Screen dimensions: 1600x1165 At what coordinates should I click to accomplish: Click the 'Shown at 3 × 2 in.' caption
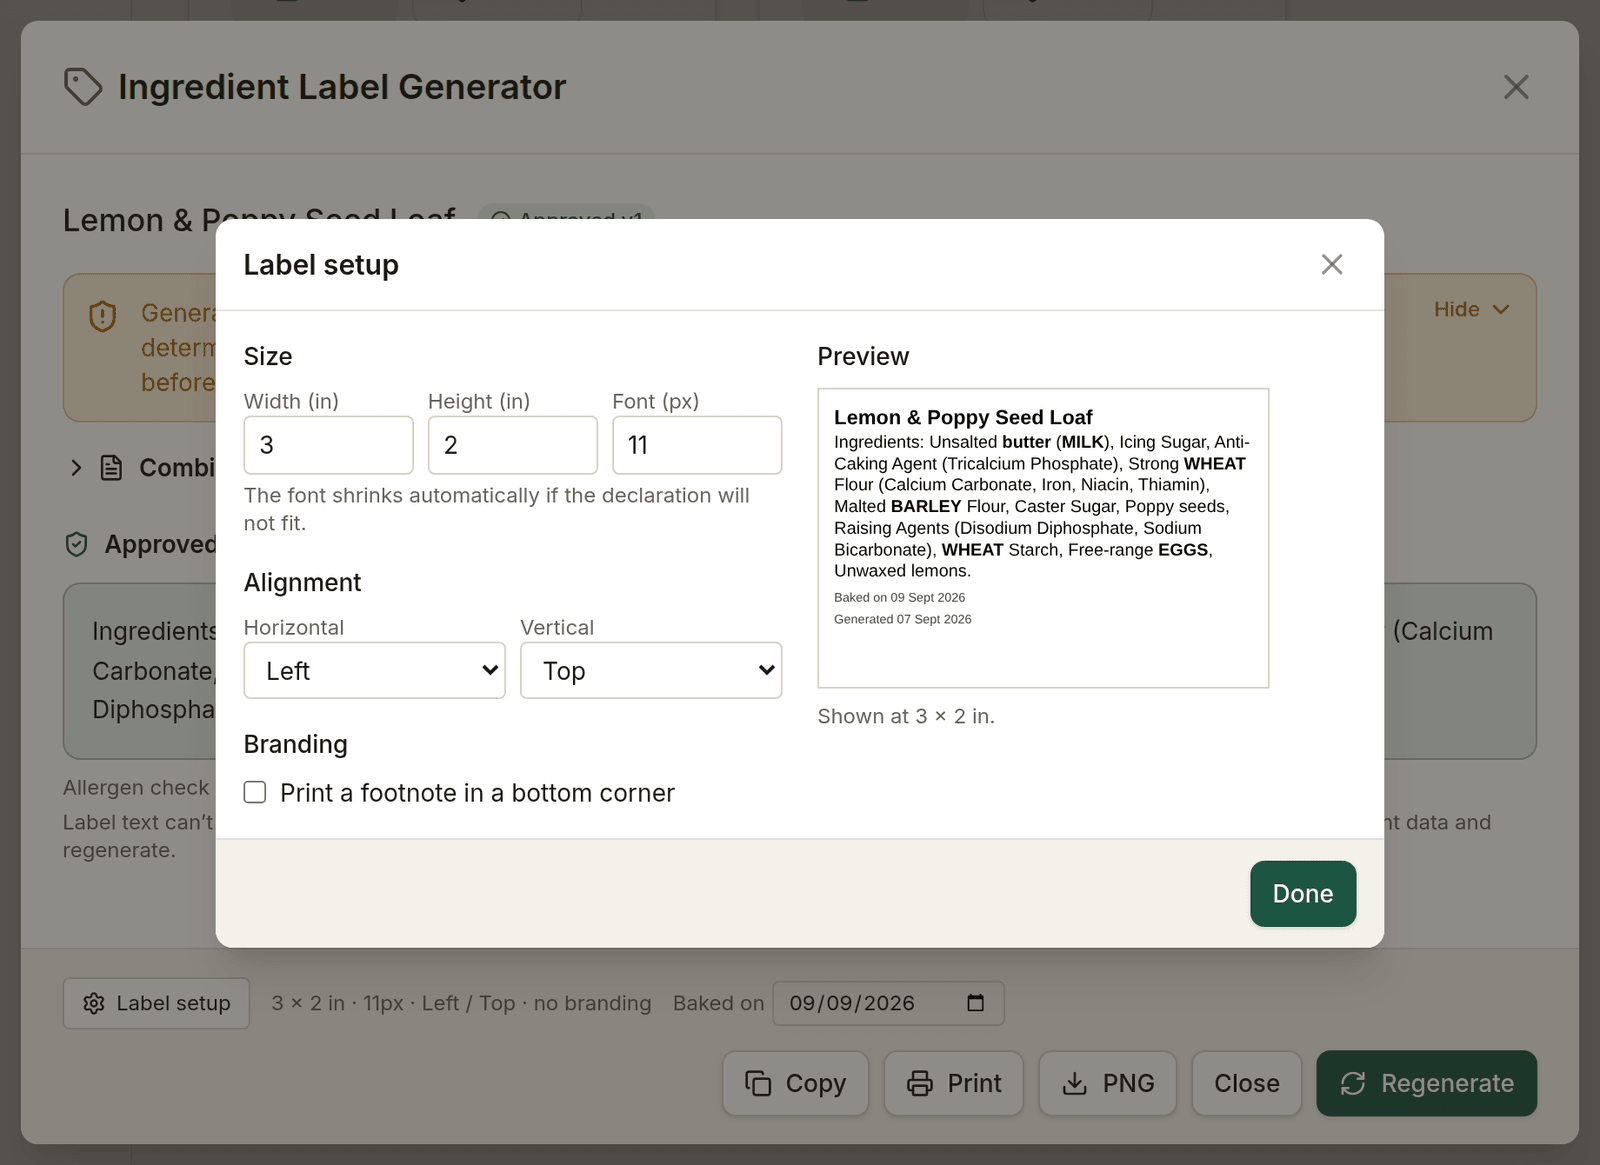tap(906, 716)
